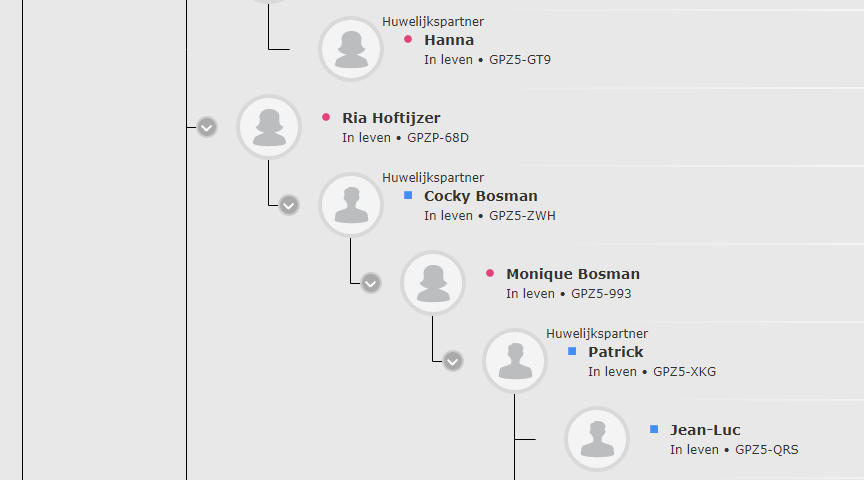864x480 pixels.
Task: Click Ria Hoftijzer's portrait avatar
Action: (x=269, y=127)
